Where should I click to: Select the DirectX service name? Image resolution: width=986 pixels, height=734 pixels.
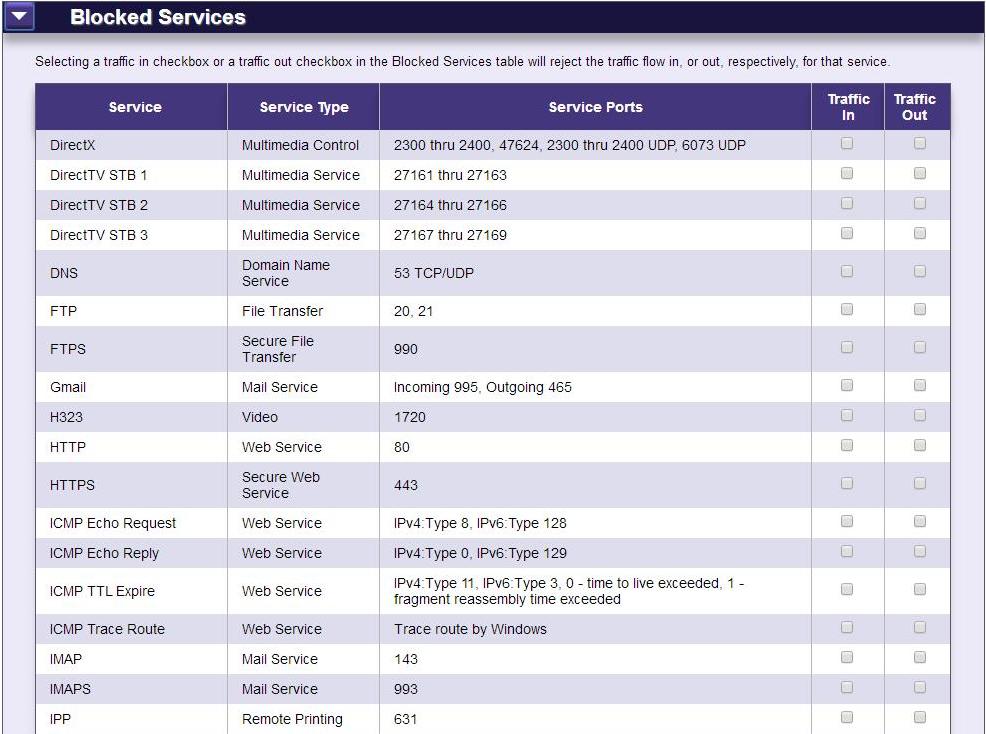(x=72, y=145)
